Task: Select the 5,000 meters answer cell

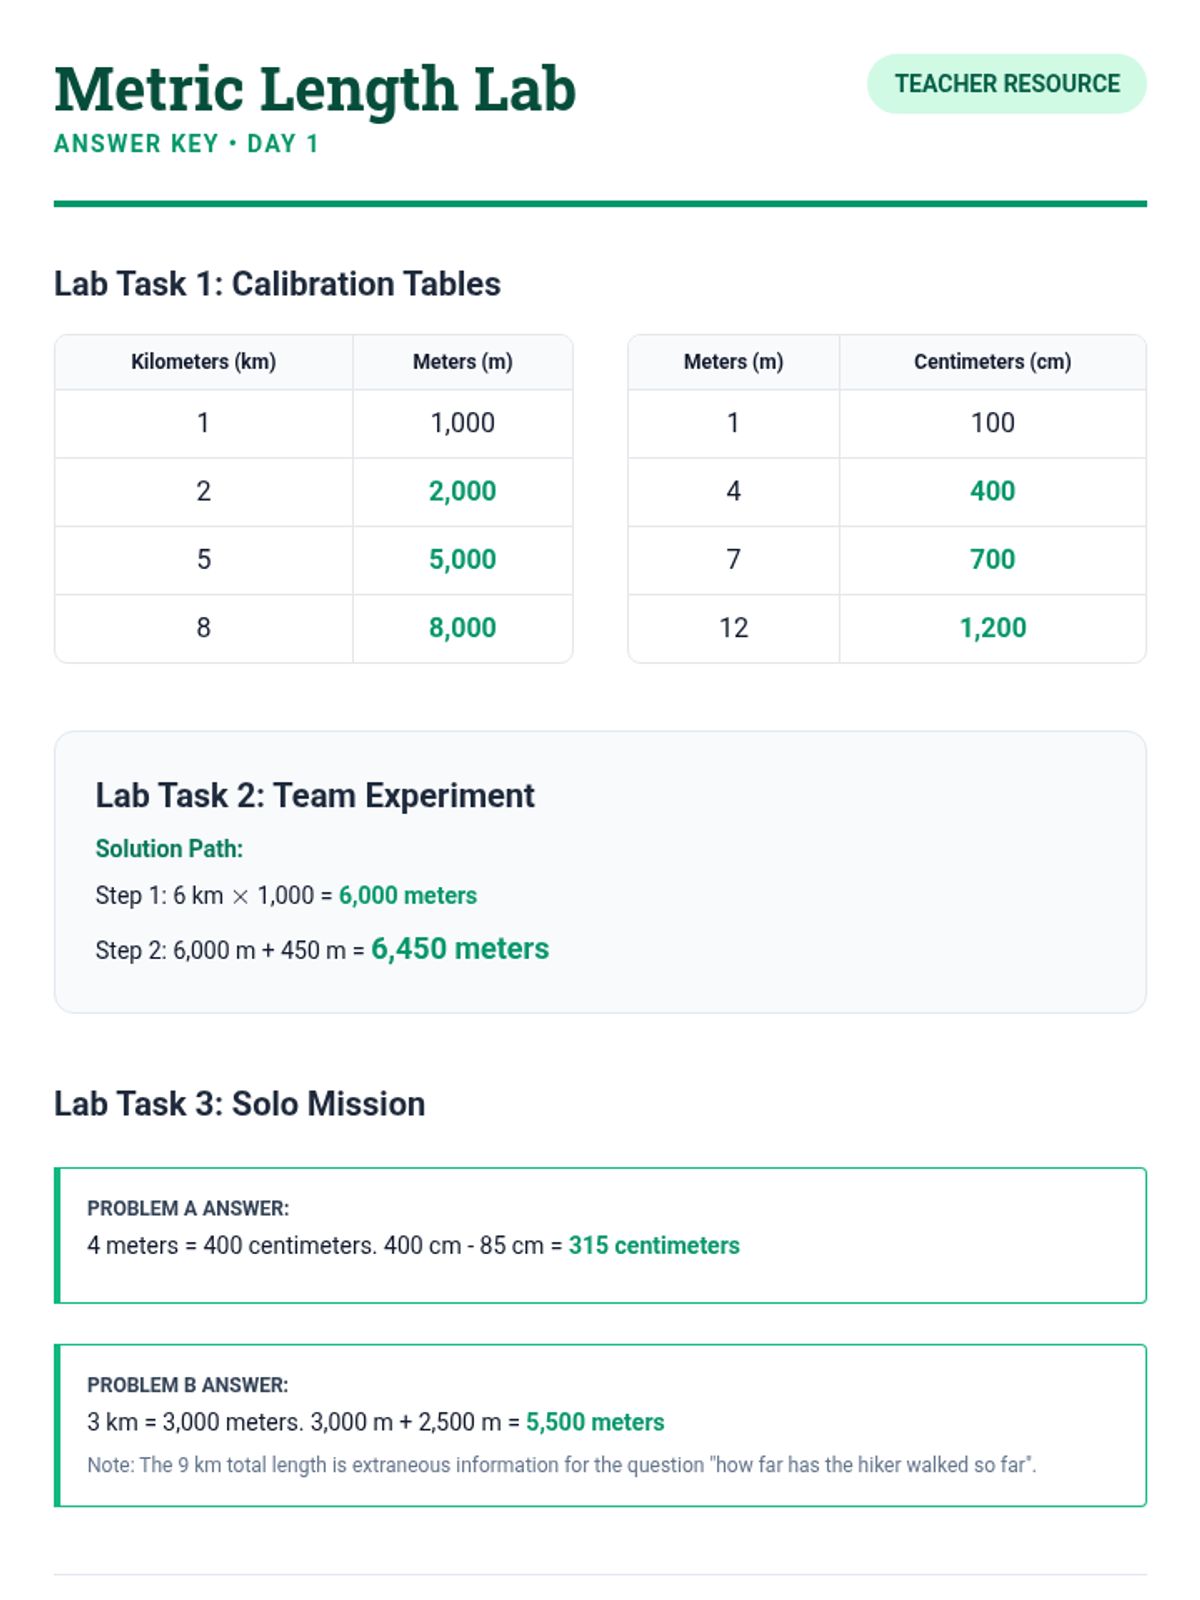Action: tap(462, 560)
